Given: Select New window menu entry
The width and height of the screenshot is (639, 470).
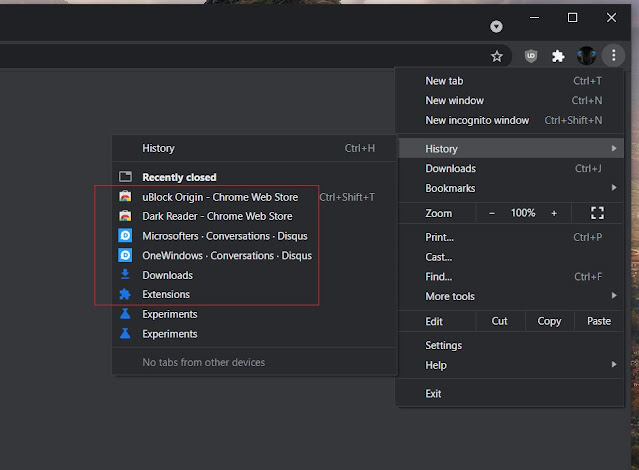Looking at the screenshot, I should coord(509,100).
